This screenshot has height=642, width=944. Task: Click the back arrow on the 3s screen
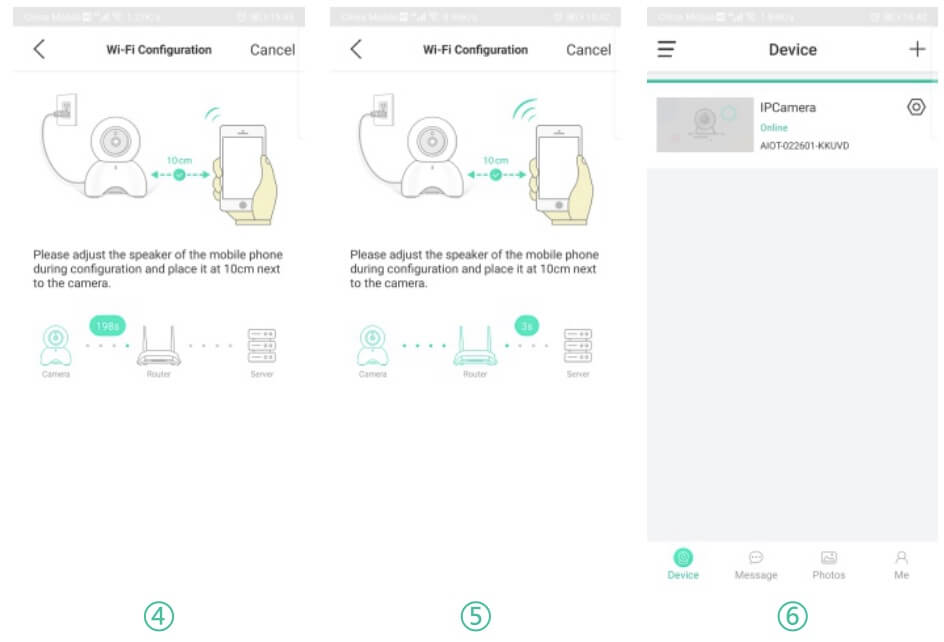[x=356, y=49]
